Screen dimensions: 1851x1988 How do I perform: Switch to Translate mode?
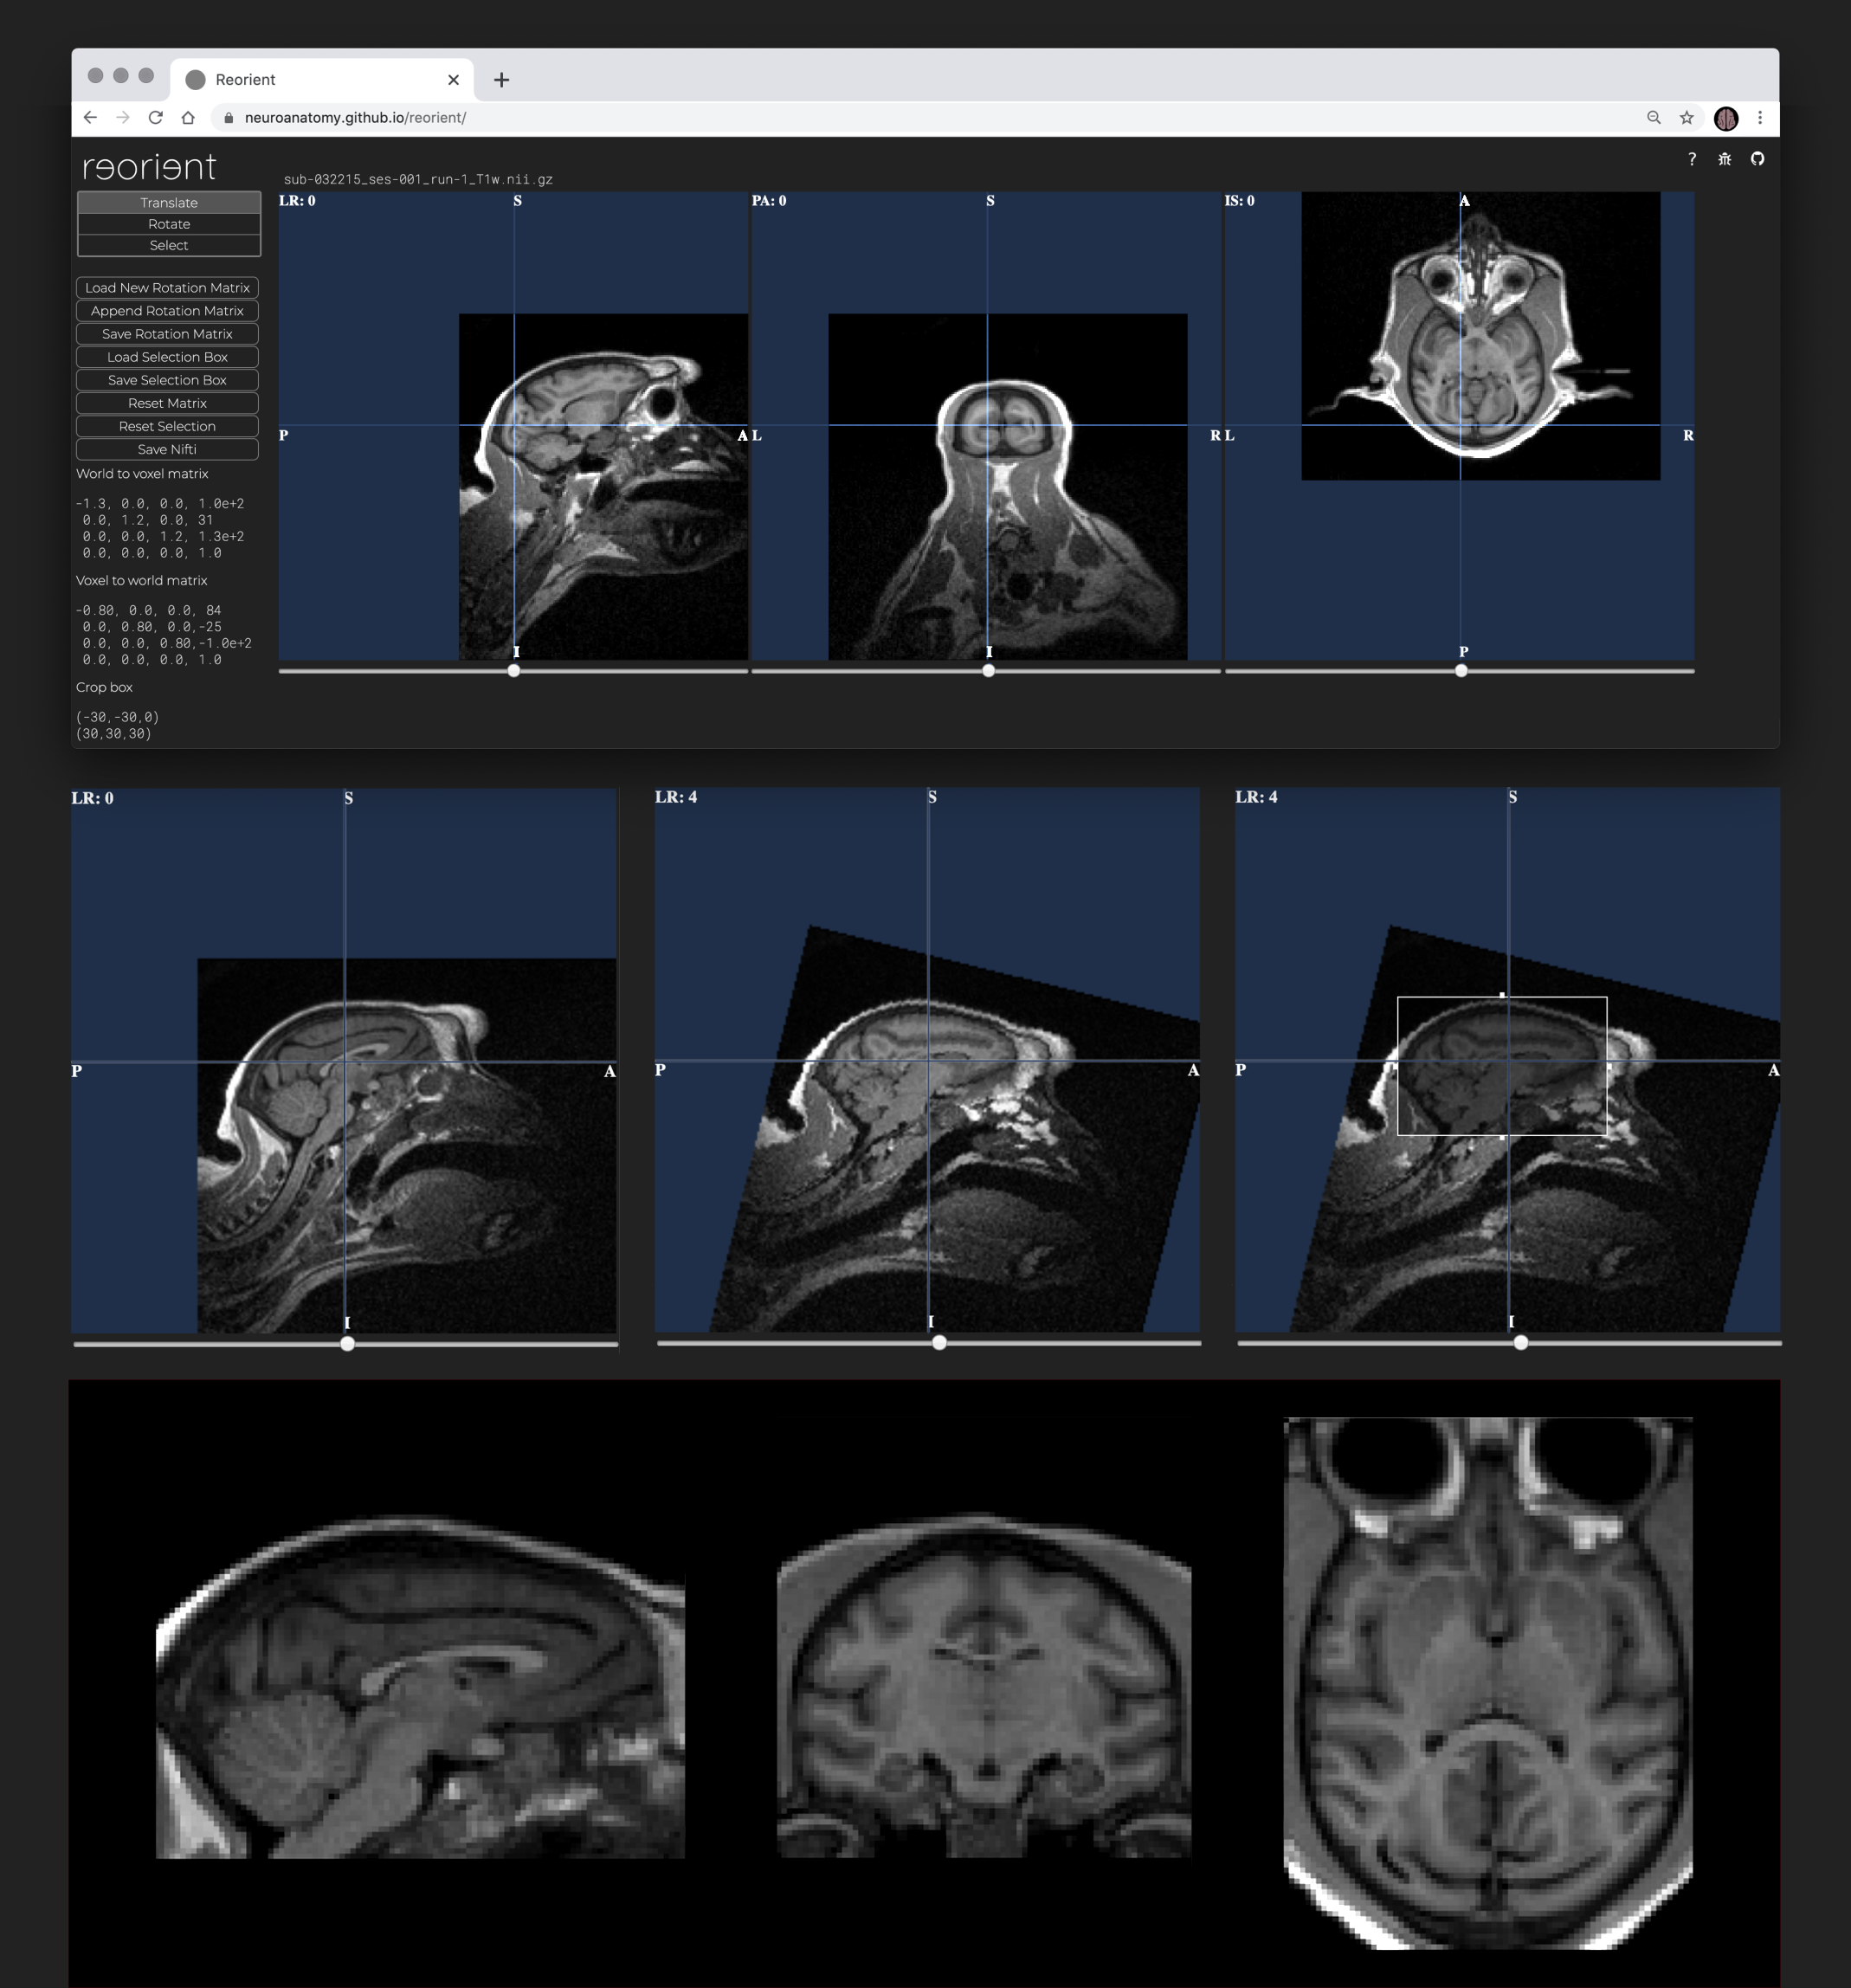click(x=168, y=203)
